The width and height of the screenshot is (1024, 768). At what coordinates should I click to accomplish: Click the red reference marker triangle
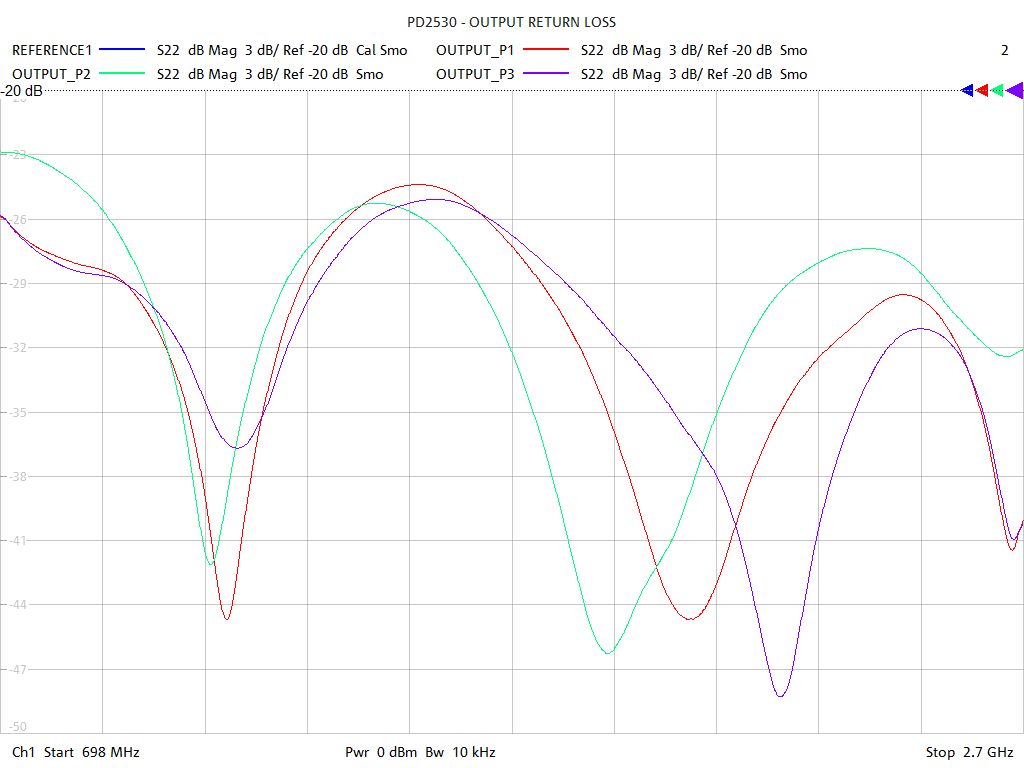point(982,91)
